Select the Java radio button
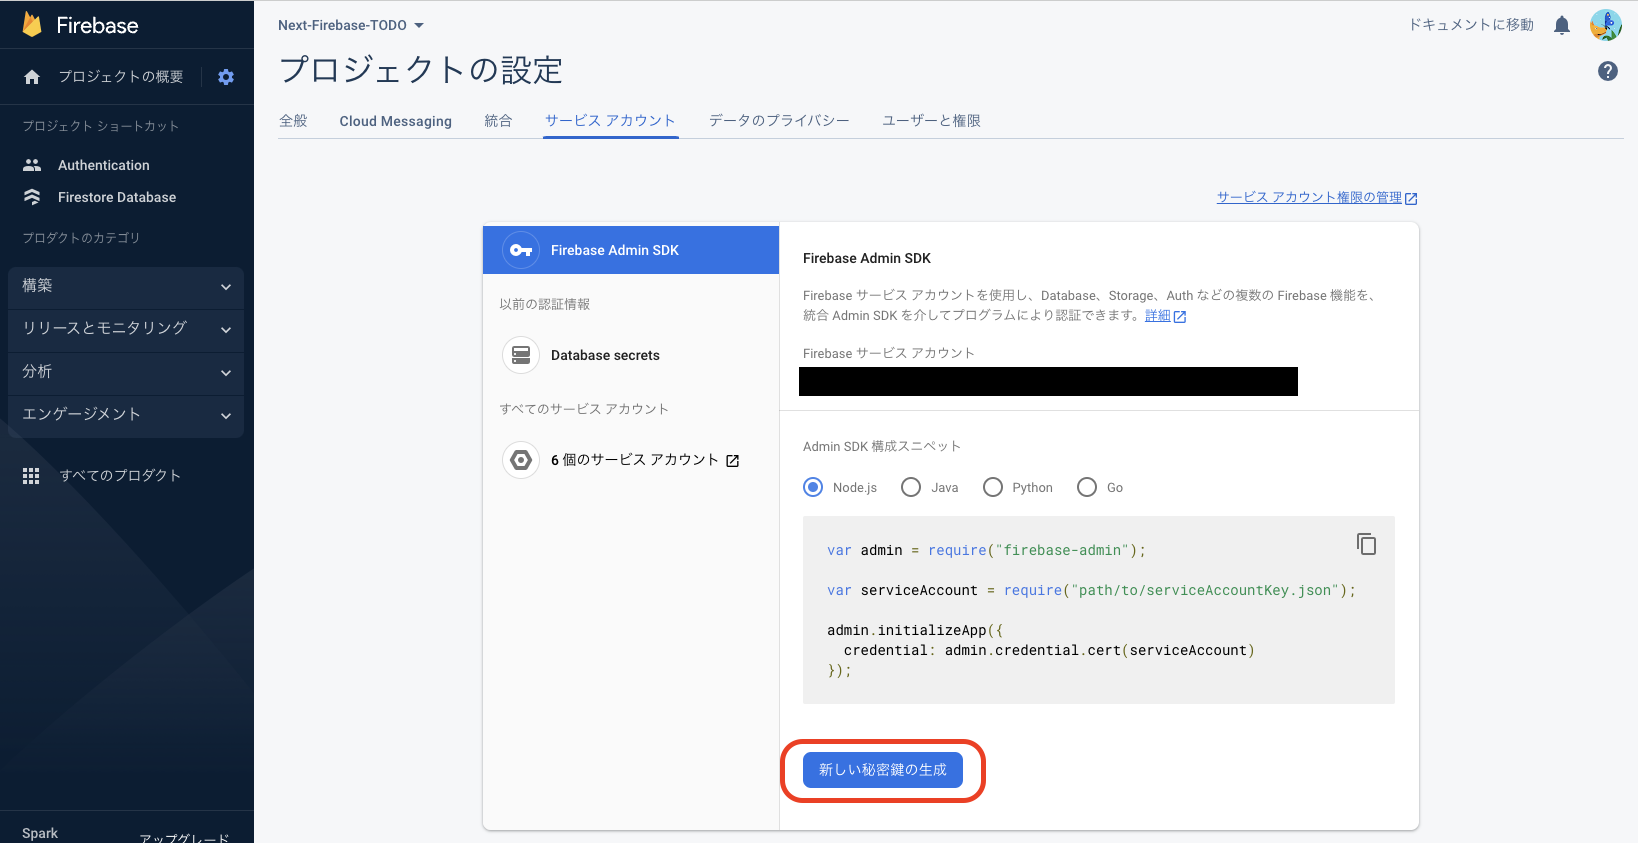 911,487
